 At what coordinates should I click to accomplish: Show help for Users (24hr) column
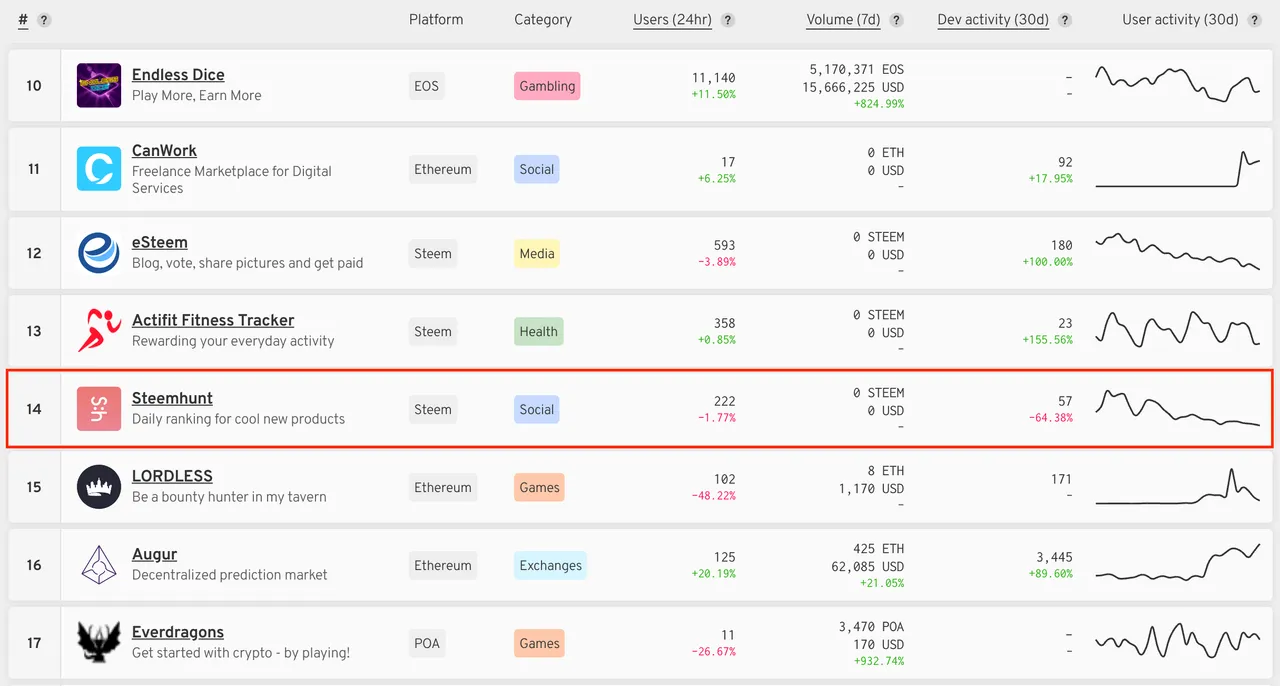click(x=728, y=20)
